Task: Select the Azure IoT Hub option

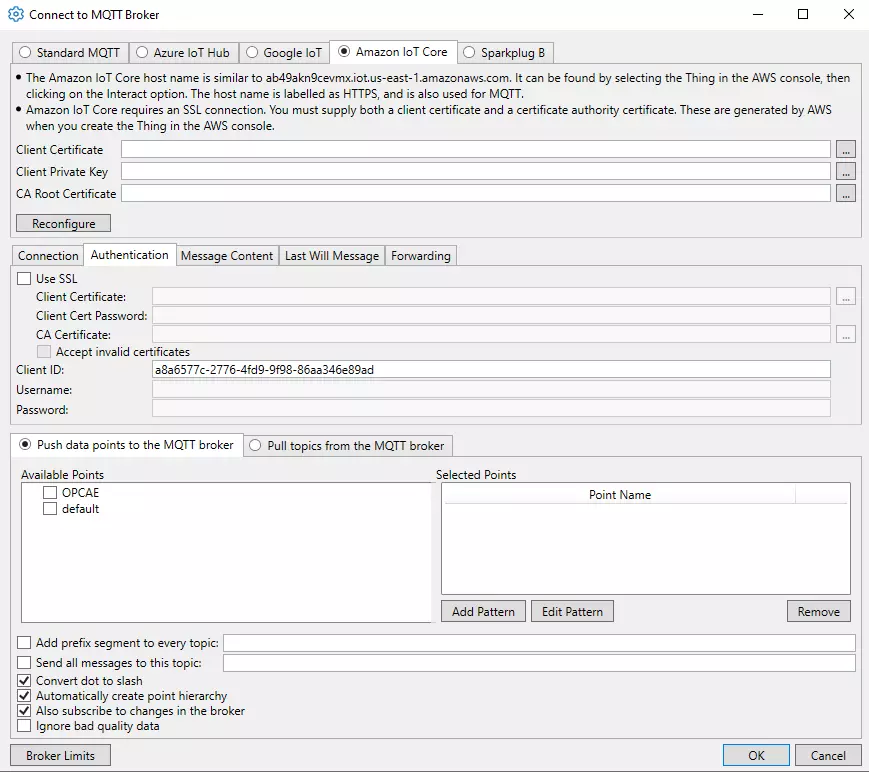Action: pos(142,53)
